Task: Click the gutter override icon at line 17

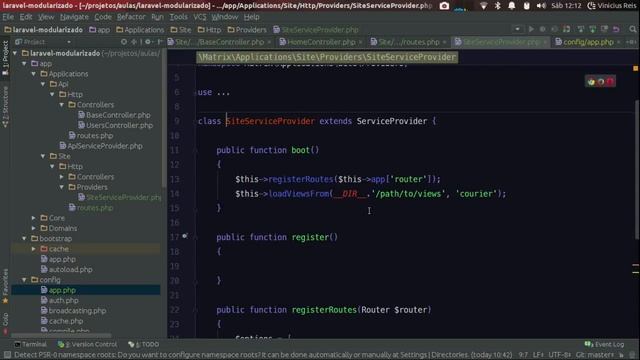Action: (x=185, y=236)
